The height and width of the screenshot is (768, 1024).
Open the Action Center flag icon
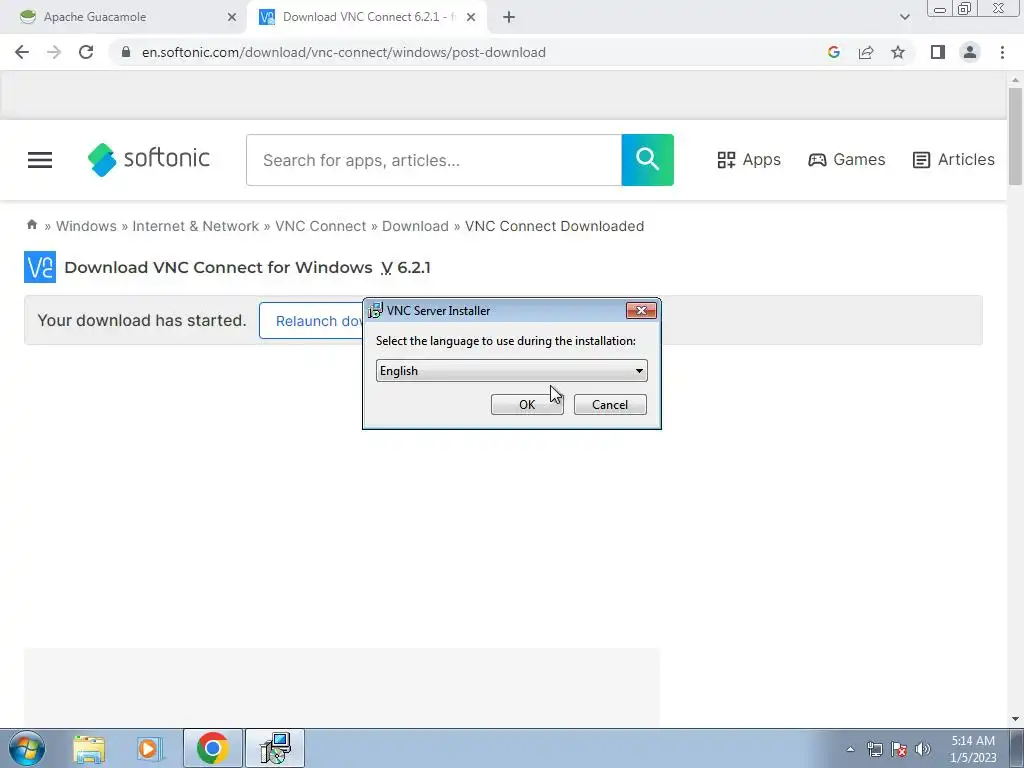tap(899, 749)
